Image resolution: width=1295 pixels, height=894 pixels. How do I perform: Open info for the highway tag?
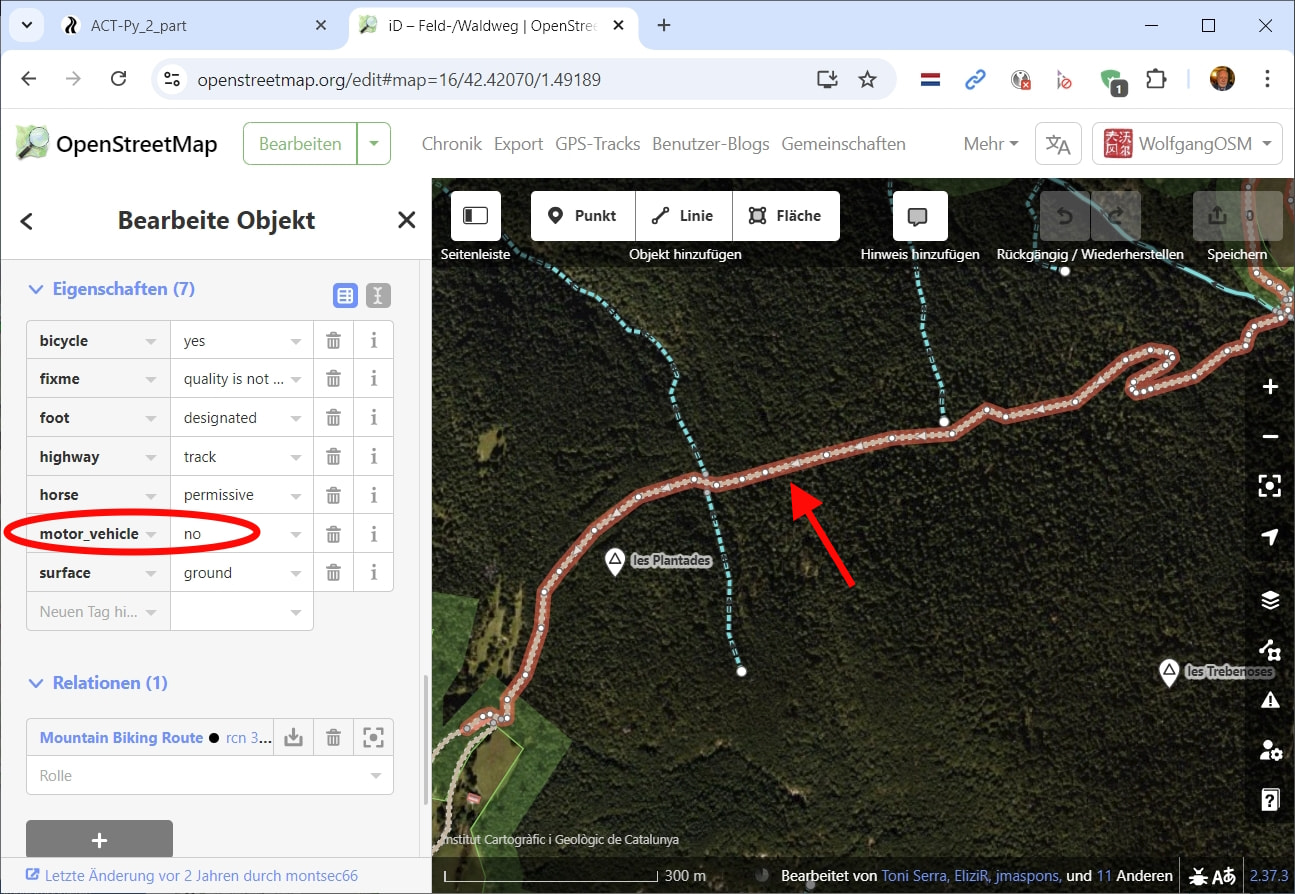[374, 457]
